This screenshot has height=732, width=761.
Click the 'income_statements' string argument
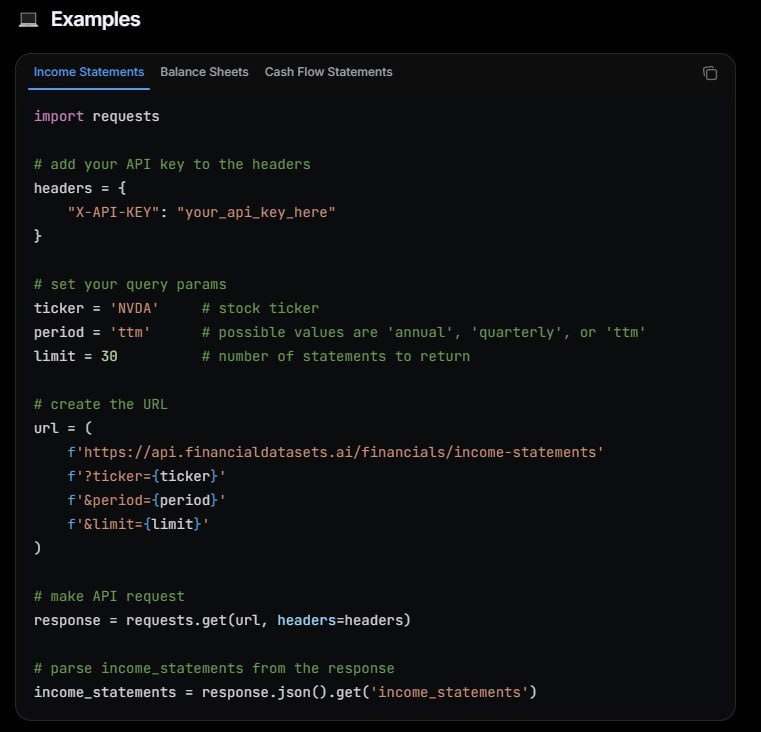pyautogui.click(x=449, y=692)
